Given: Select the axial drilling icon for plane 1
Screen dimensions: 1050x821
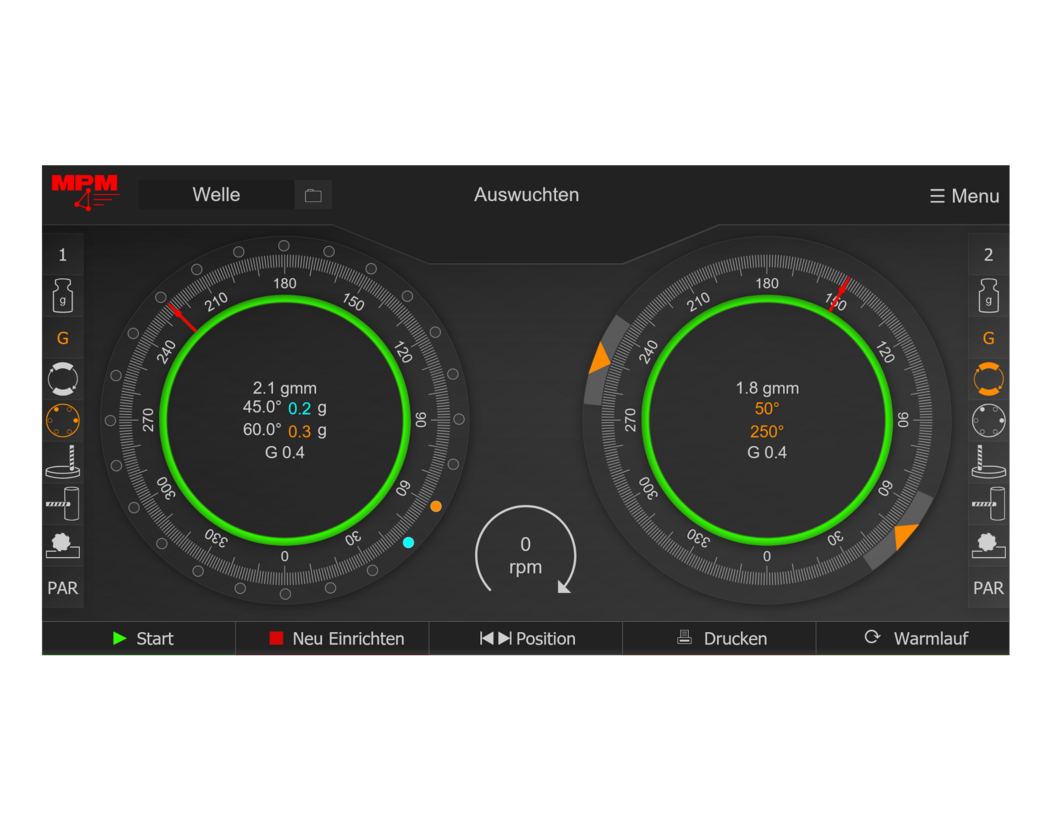Looking at the screenshot, I should coord(63,463).
